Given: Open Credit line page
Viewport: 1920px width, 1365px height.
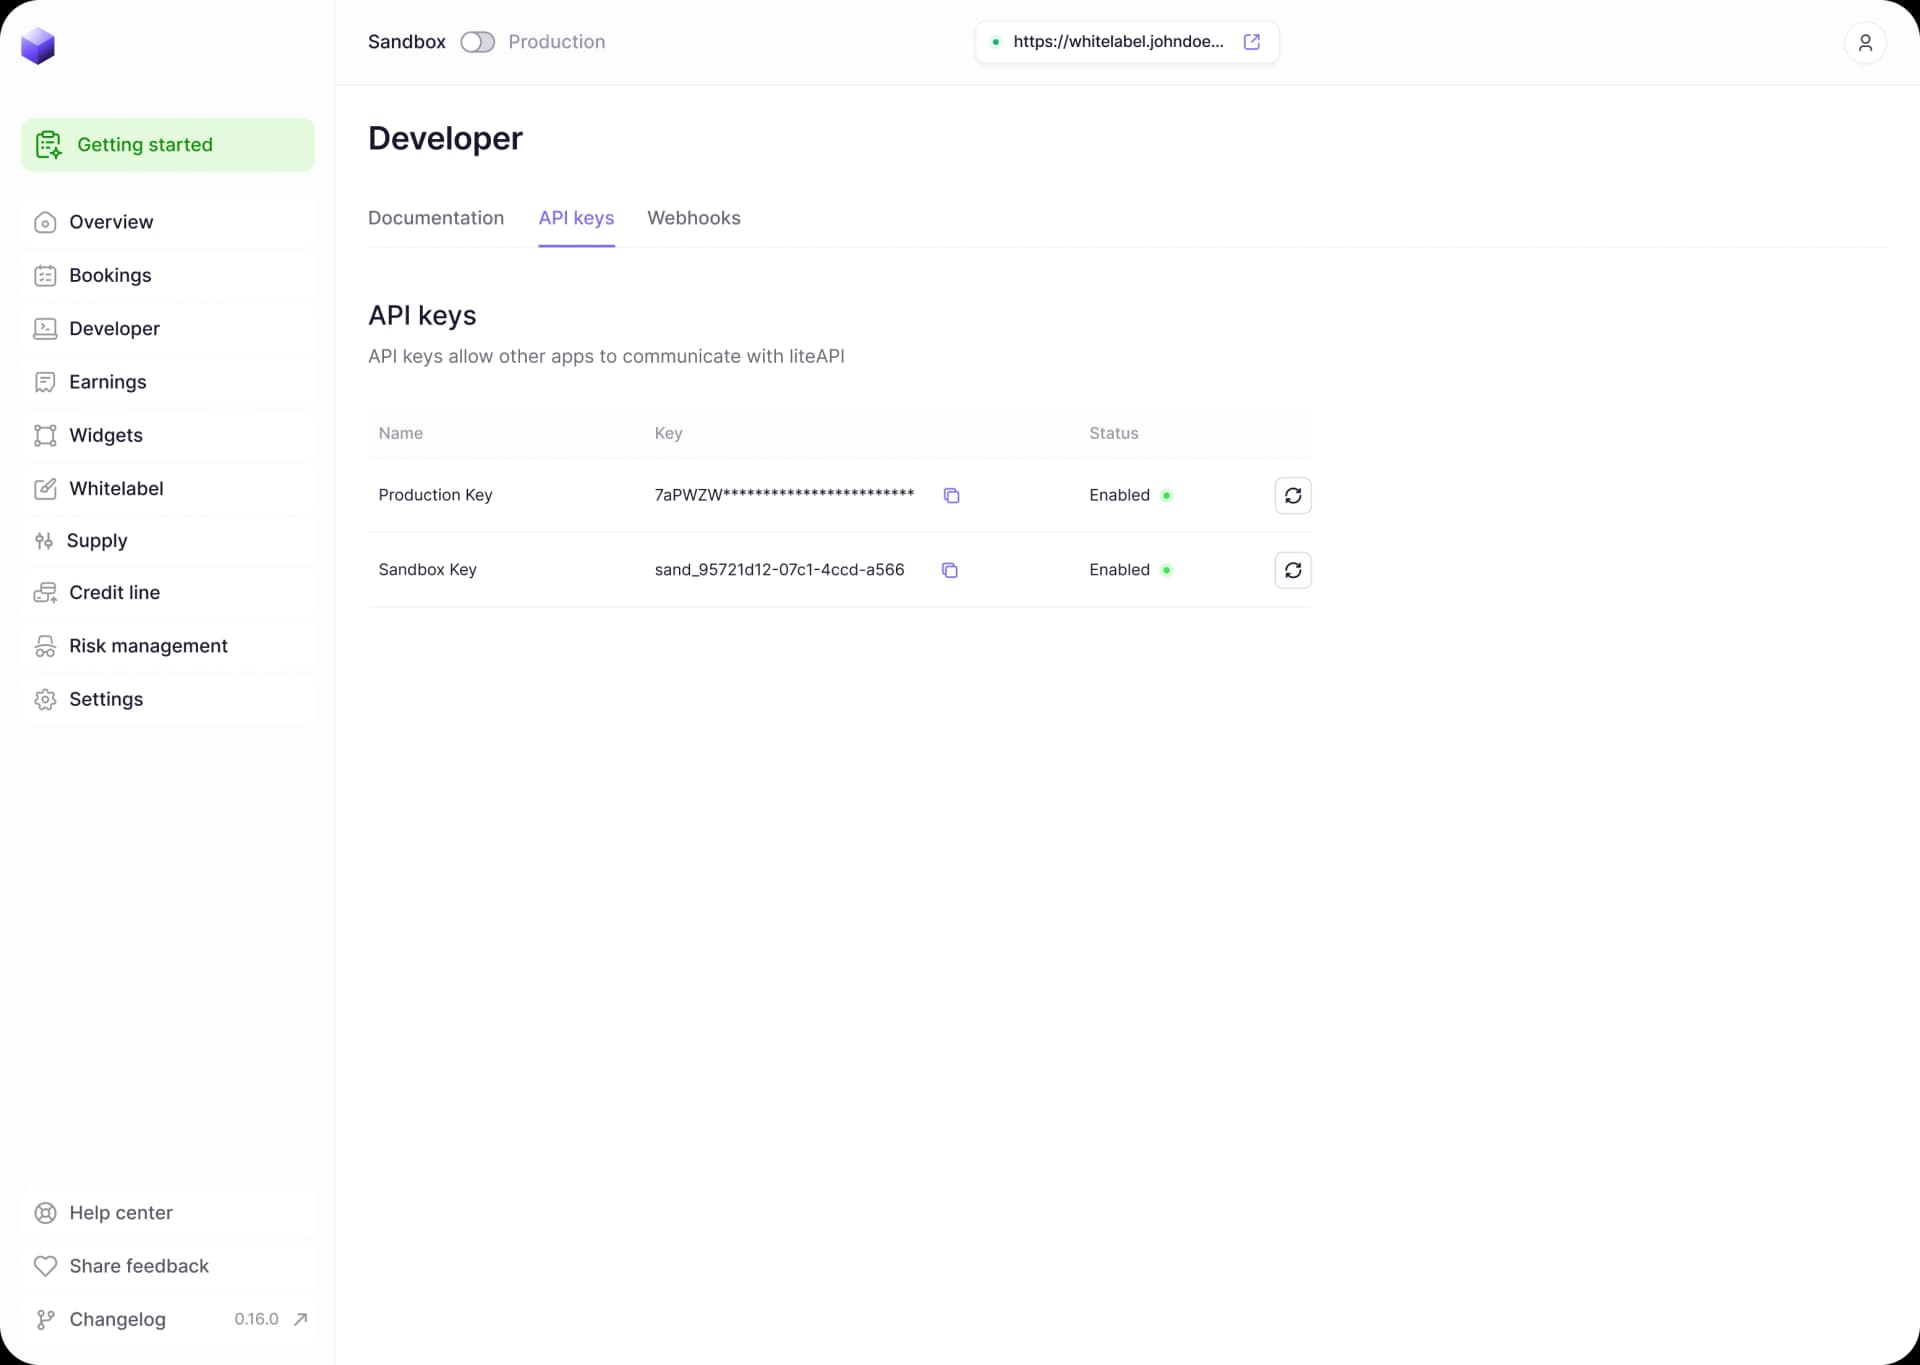Looking at the screenshot, I should point(114,593).
